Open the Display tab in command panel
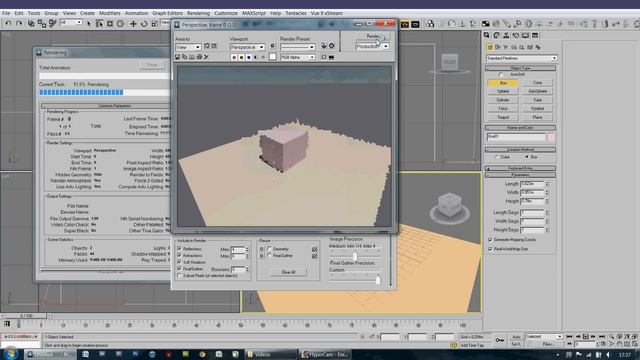 coord(525,36)
